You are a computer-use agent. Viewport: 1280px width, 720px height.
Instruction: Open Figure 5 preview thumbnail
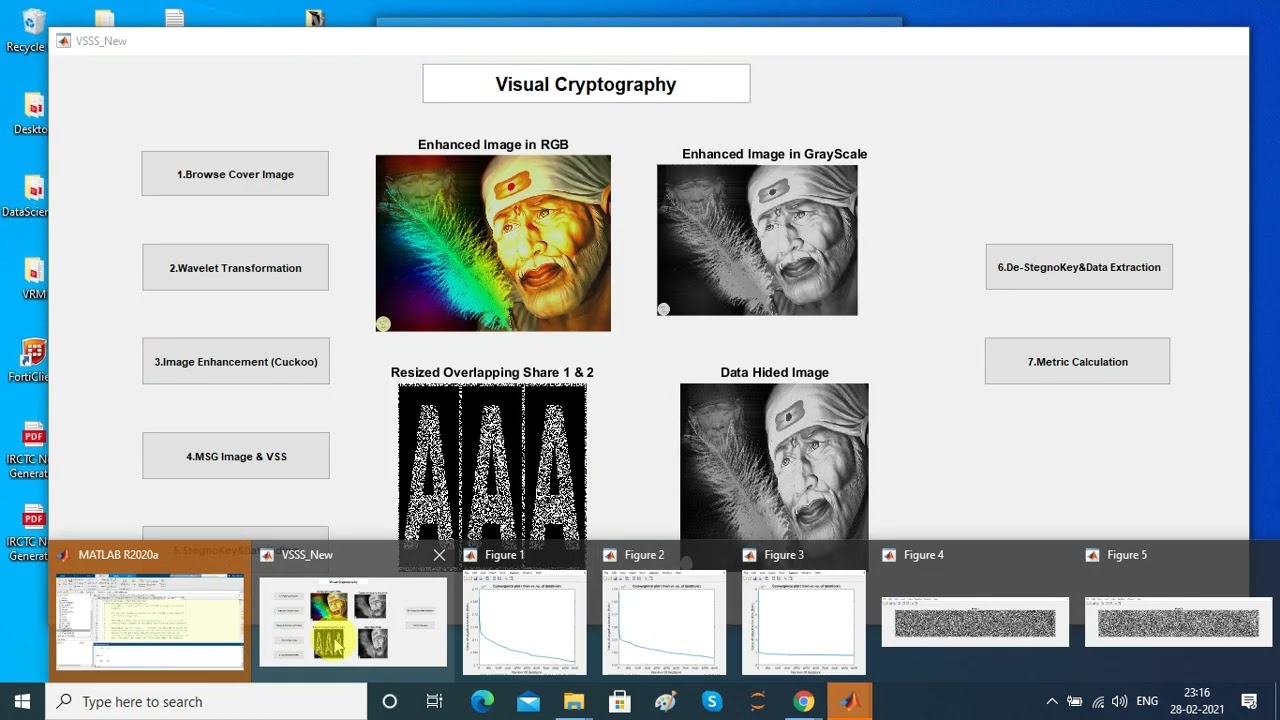(1178, 622)
